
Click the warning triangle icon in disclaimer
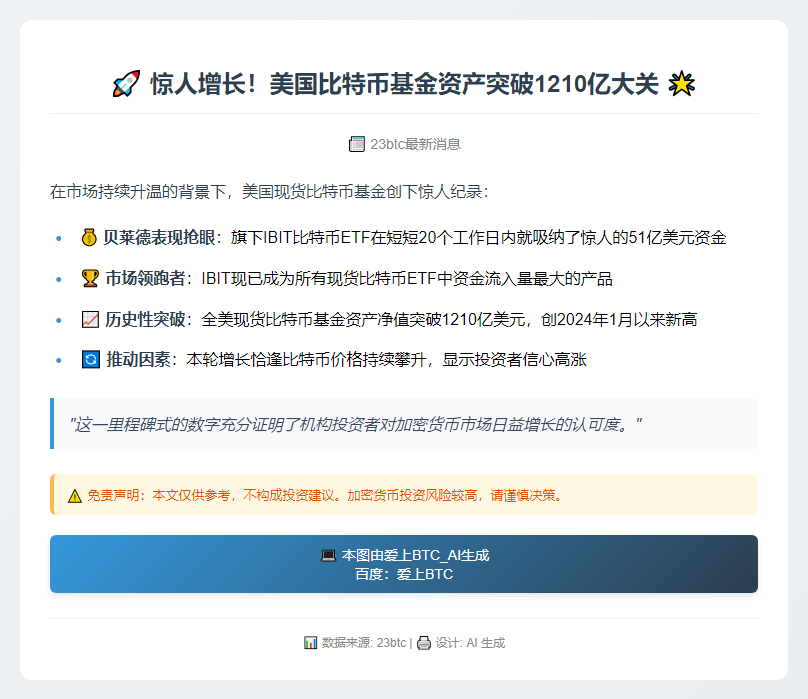[75, 496]
